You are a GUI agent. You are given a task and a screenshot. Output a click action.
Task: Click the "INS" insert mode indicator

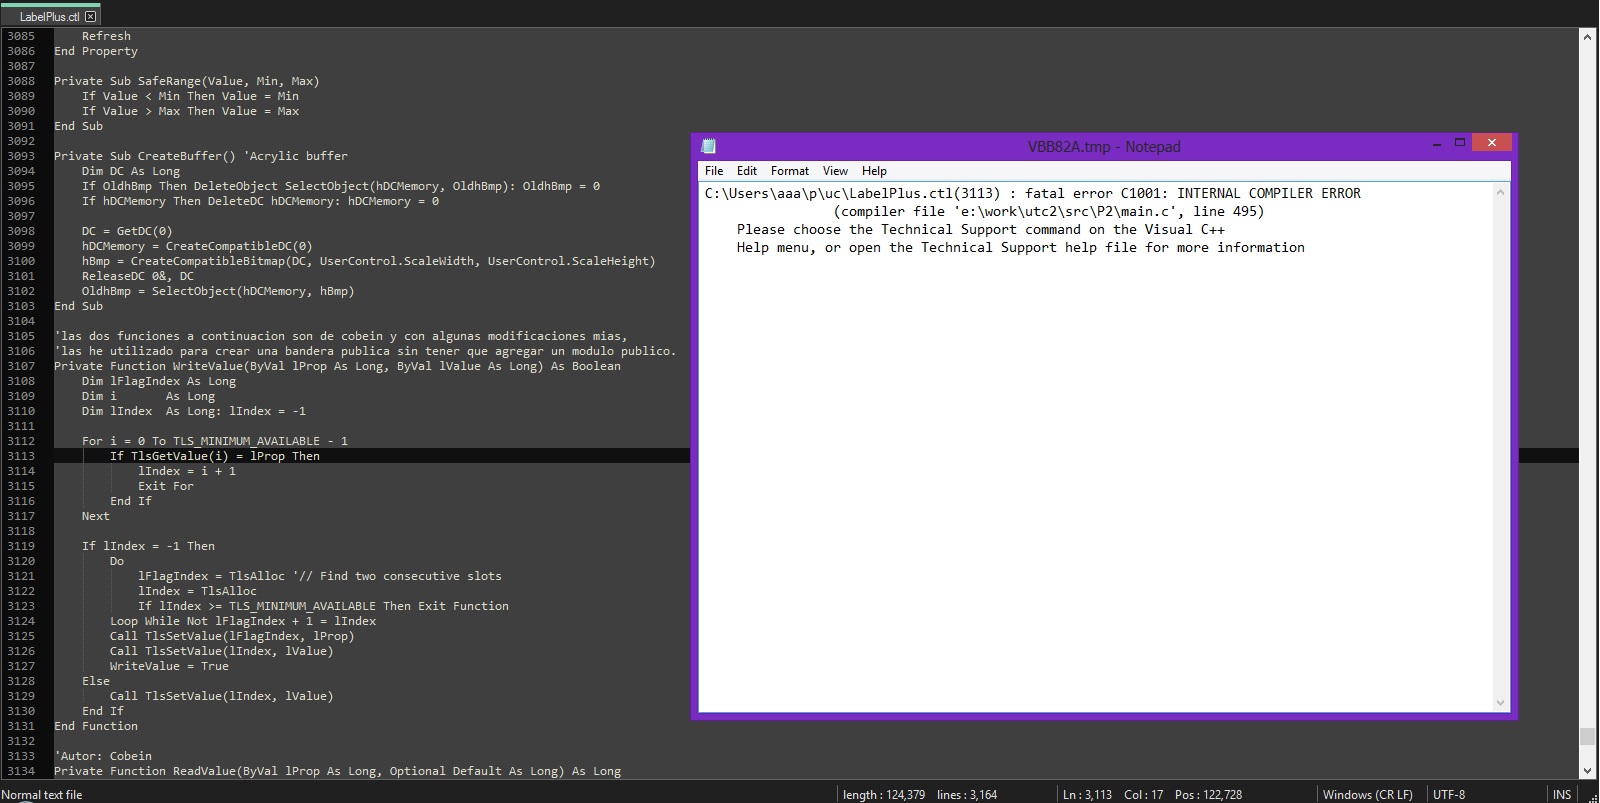click(1562, 795)
